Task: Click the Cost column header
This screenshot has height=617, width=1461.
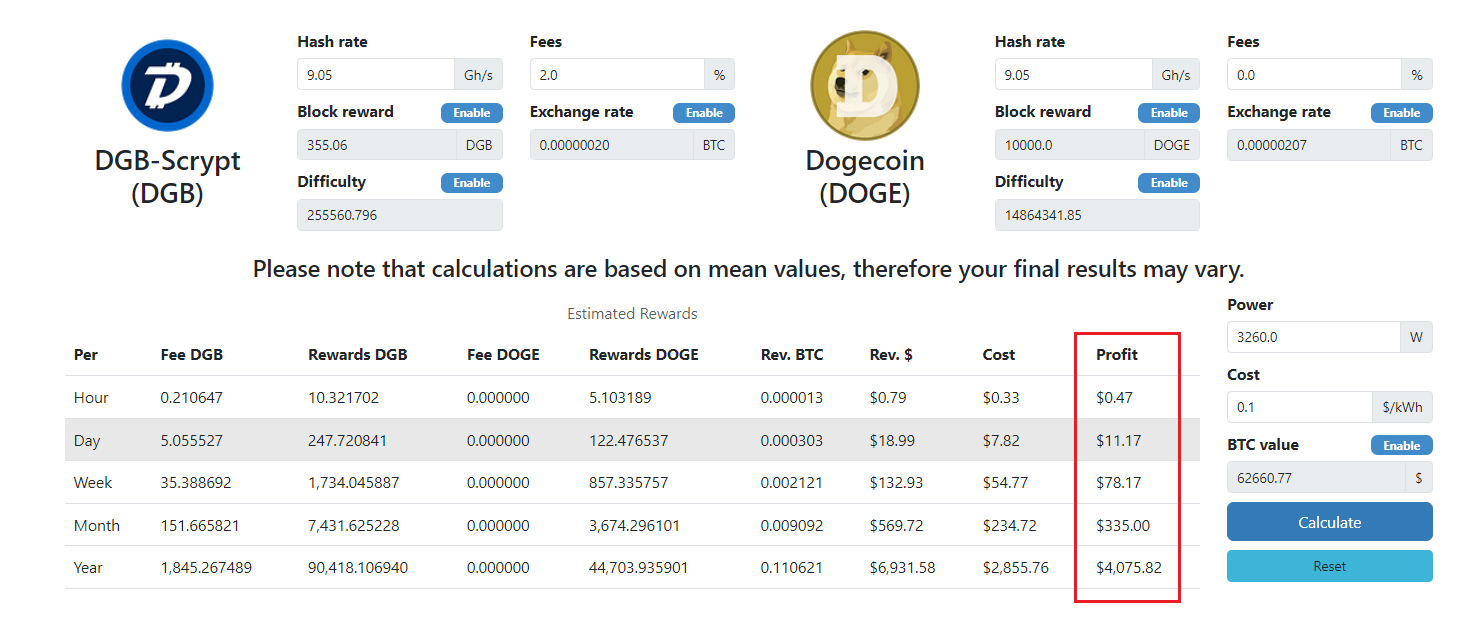Action: pos(999,355)
